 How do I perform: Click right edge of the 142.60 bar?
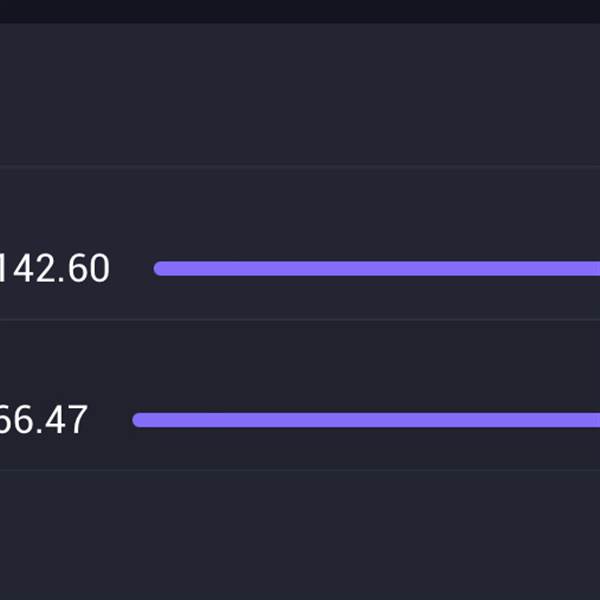coord(595,268)
